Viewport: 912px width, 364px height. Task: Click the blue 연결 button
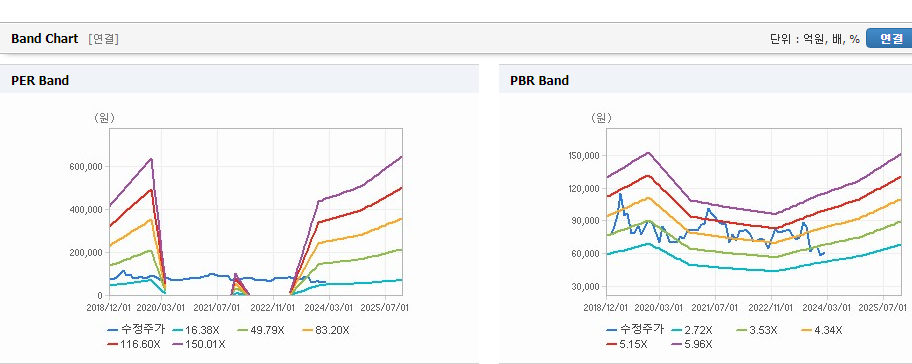(x=890, y=38)
